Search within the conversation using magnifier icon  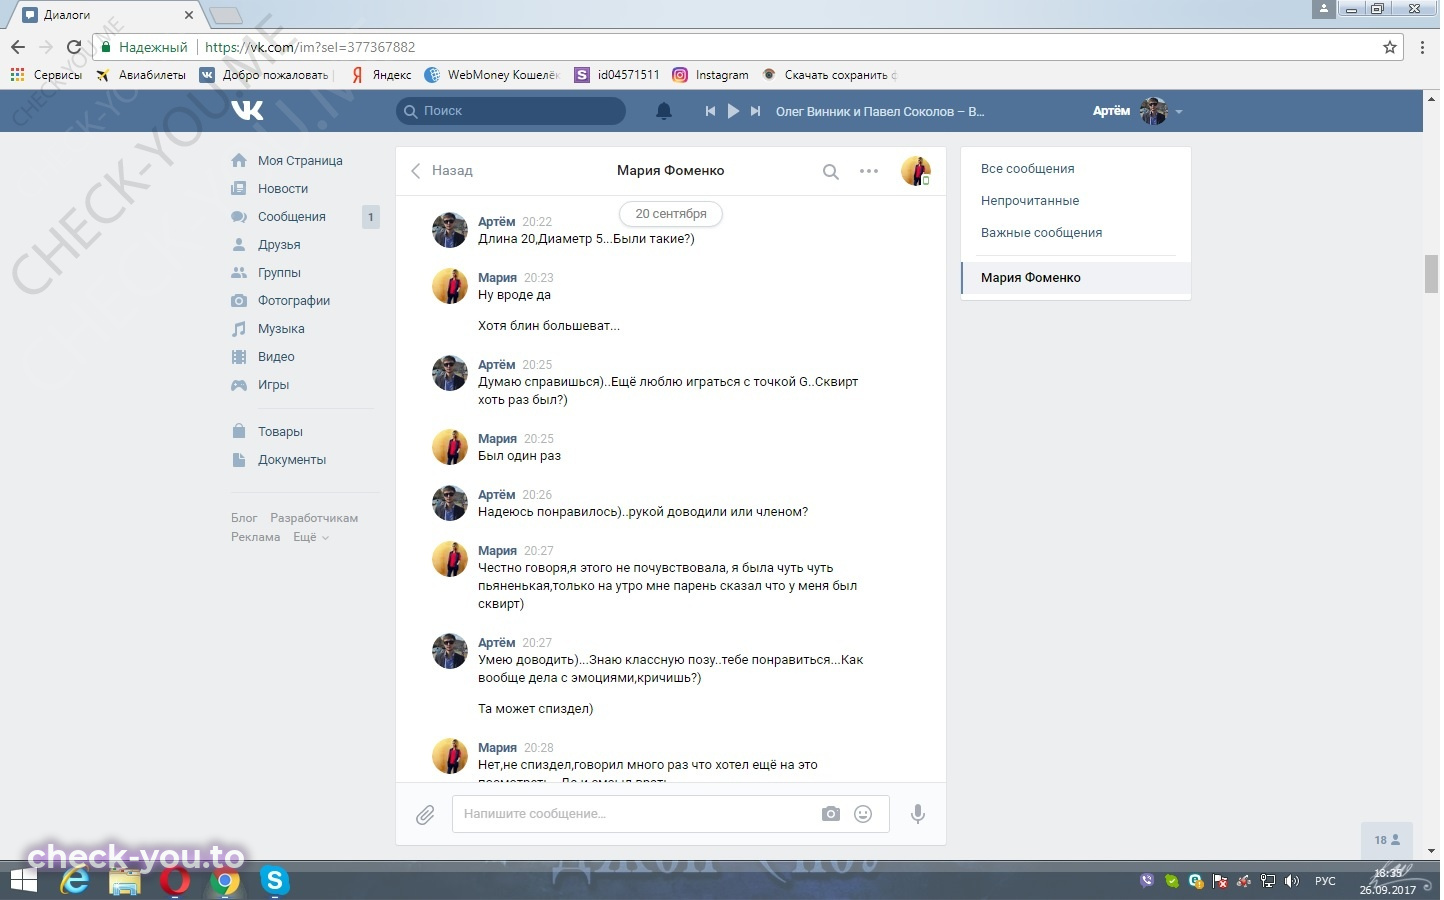[830, 171]
